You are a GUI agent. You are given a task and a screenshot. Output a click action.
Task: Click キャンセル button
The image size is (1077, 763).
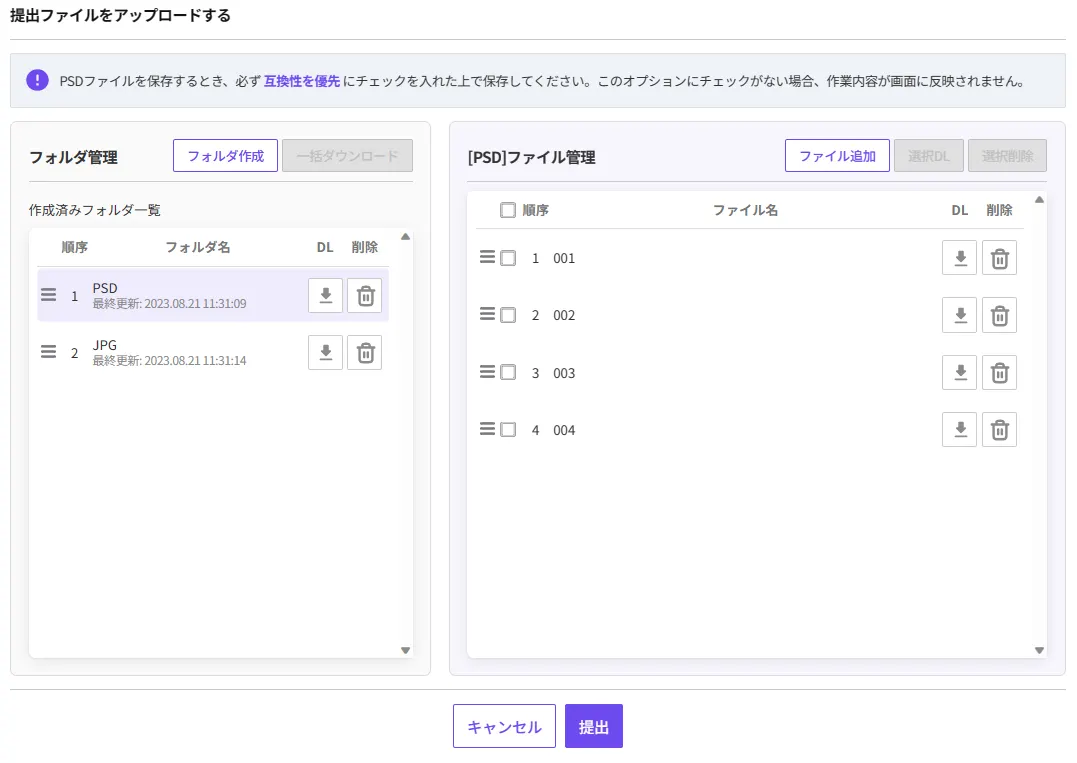504,726
